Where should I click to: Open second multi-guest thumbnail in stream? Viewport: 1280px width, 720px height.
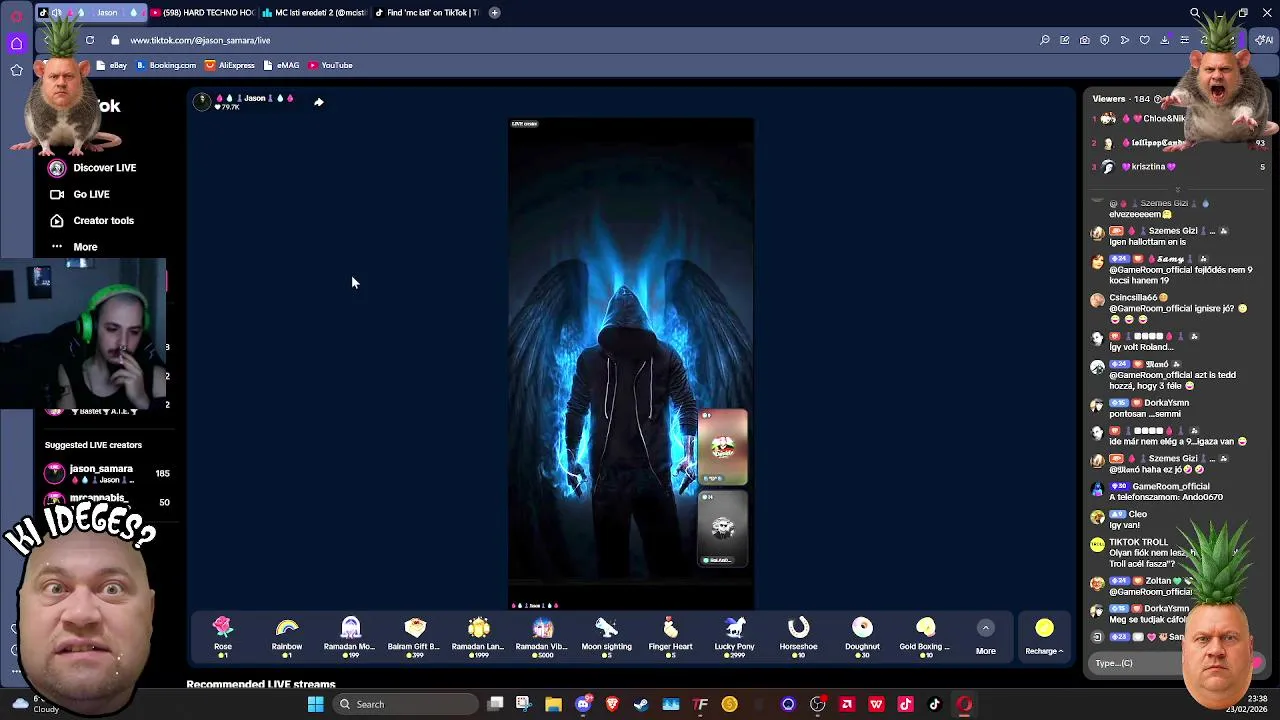point(722,528)
